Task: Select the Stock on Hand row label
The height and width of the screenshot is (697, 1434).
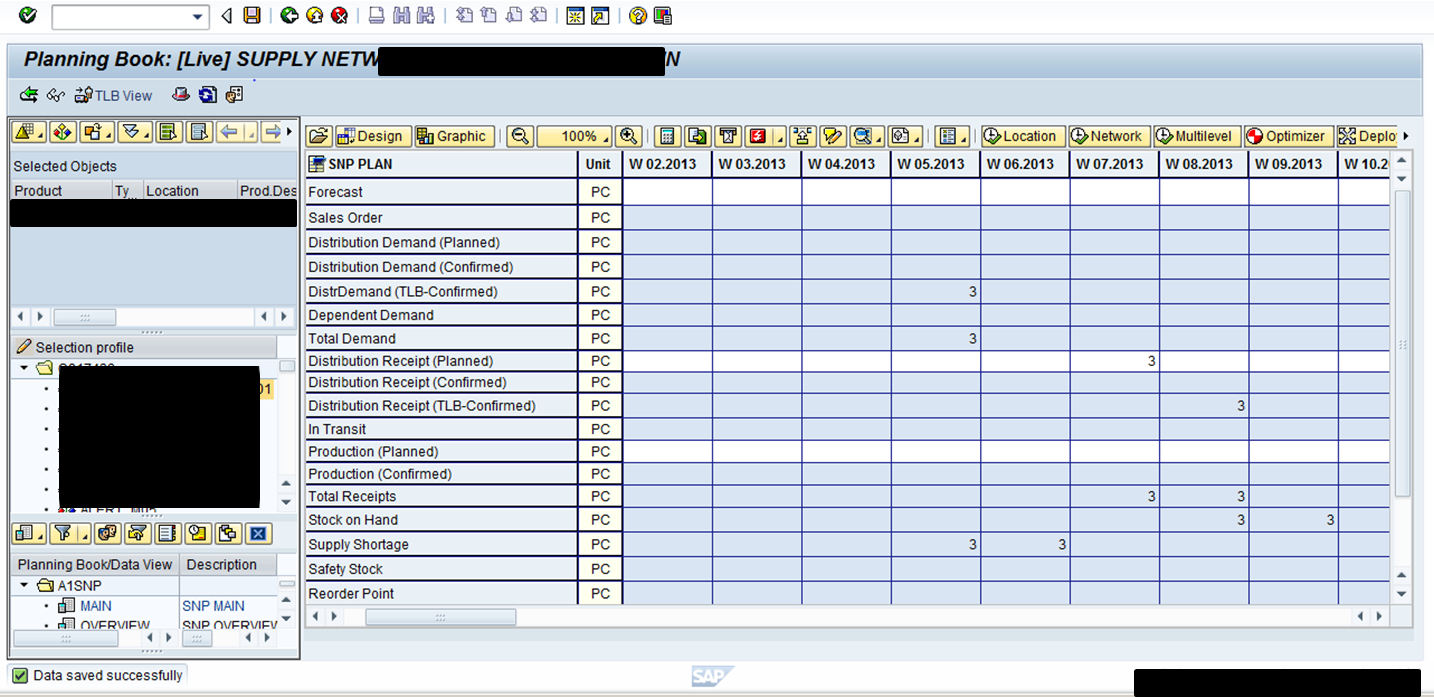Action: 441,520
